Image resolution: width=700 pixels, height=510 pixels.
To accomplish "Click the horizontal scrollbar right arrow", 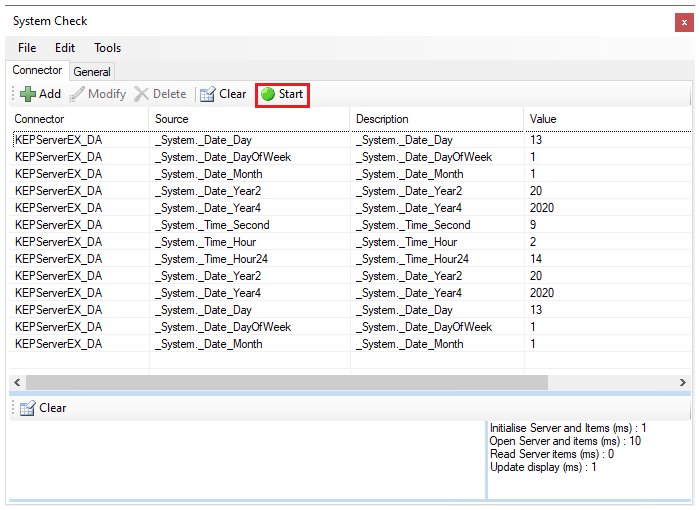I will 683,382.
